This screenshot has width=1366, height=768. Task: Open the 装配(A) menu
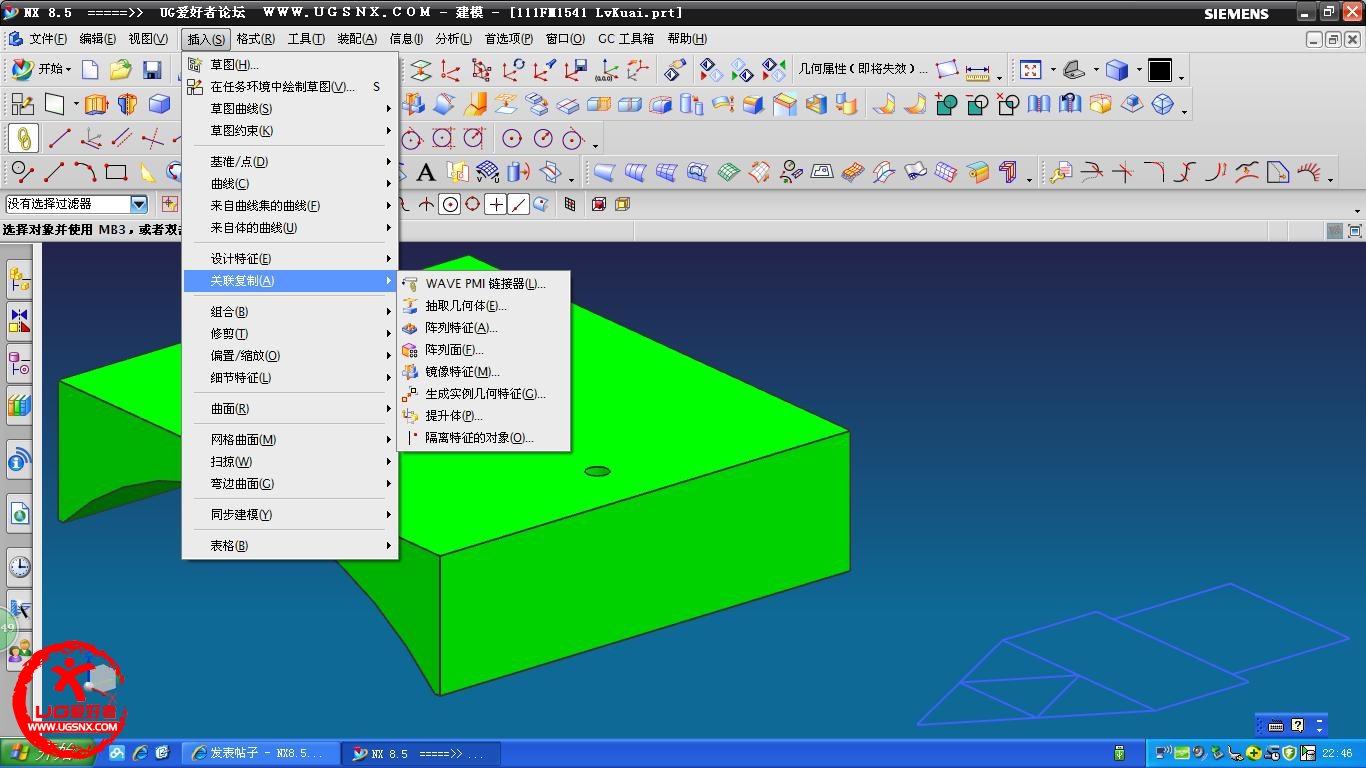[357, 39]
